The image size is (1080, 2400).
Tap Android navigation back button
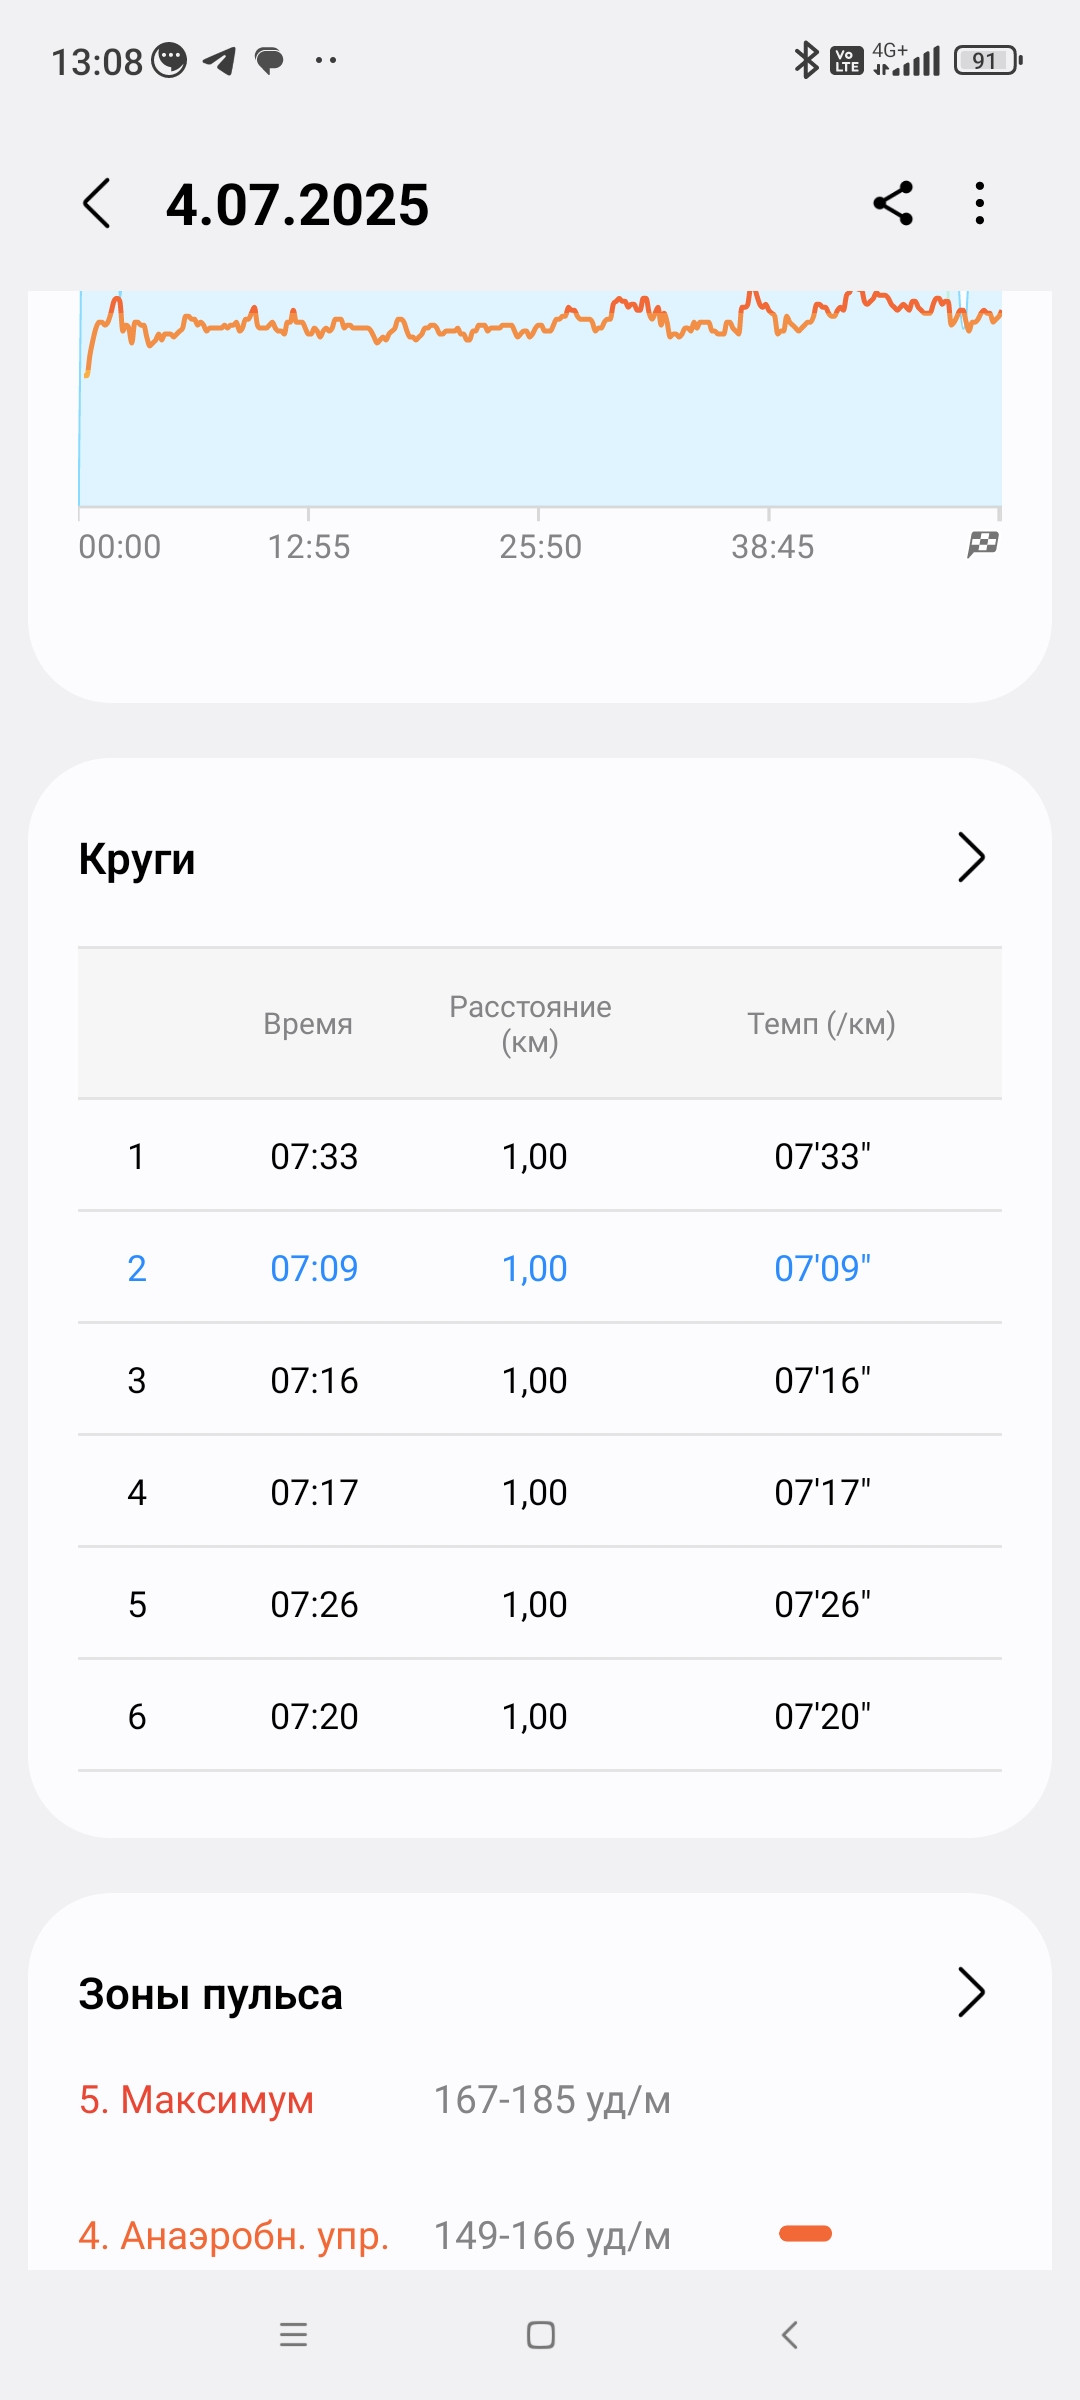click(x=789, y=2335)
